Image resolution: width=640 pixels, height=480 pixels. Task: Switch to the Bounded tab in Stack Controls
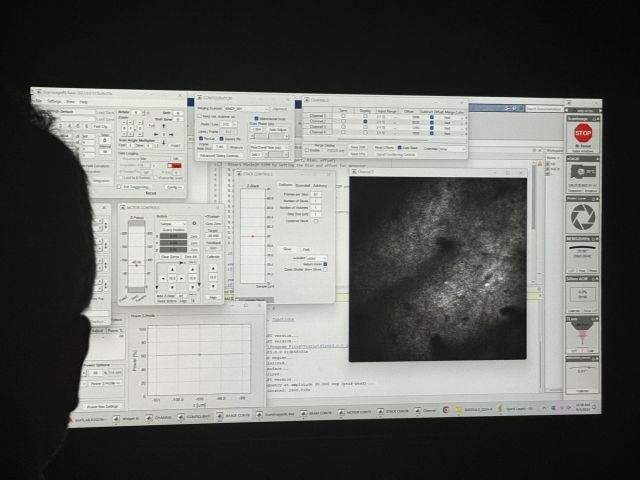click(305, 185)
